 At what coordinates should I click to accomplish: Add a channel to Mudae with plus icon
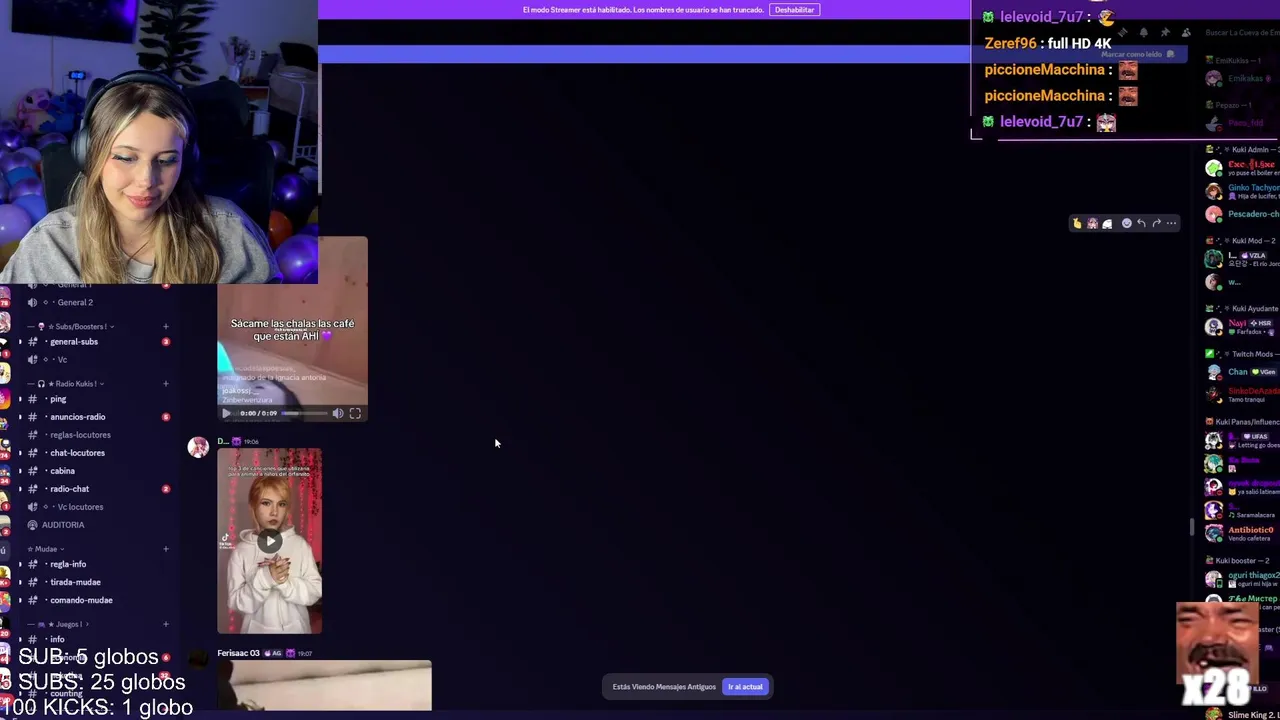[166, 549]
